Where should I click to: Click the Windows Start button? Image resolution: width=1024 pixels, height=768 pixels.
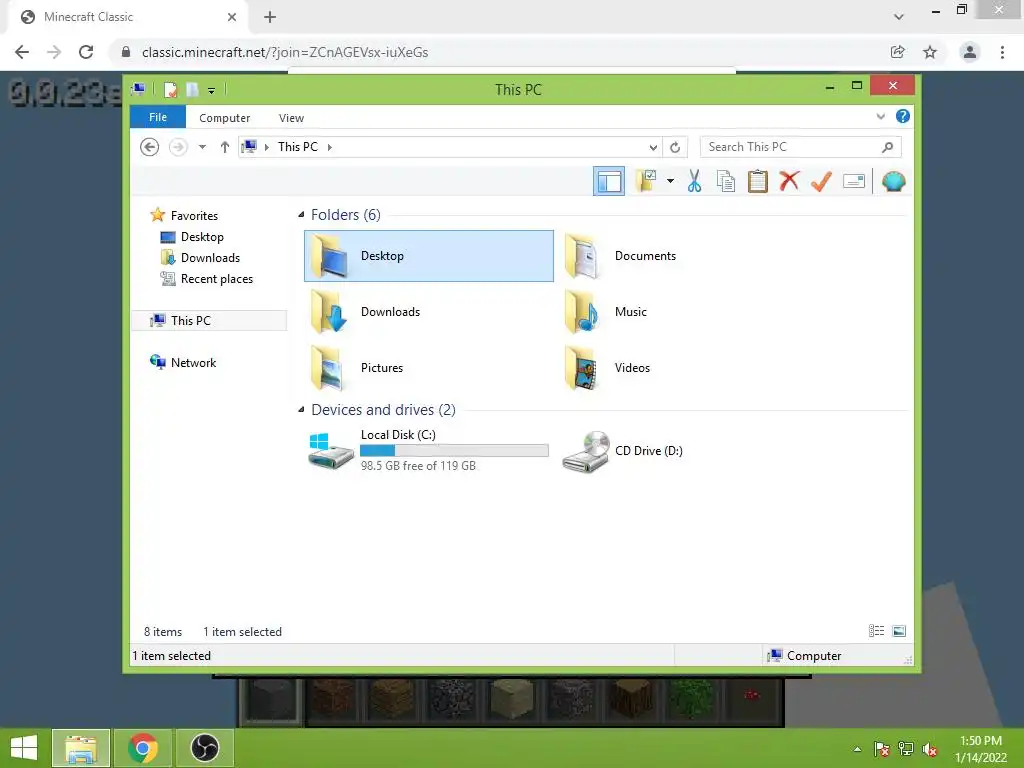tap(24, 748)
